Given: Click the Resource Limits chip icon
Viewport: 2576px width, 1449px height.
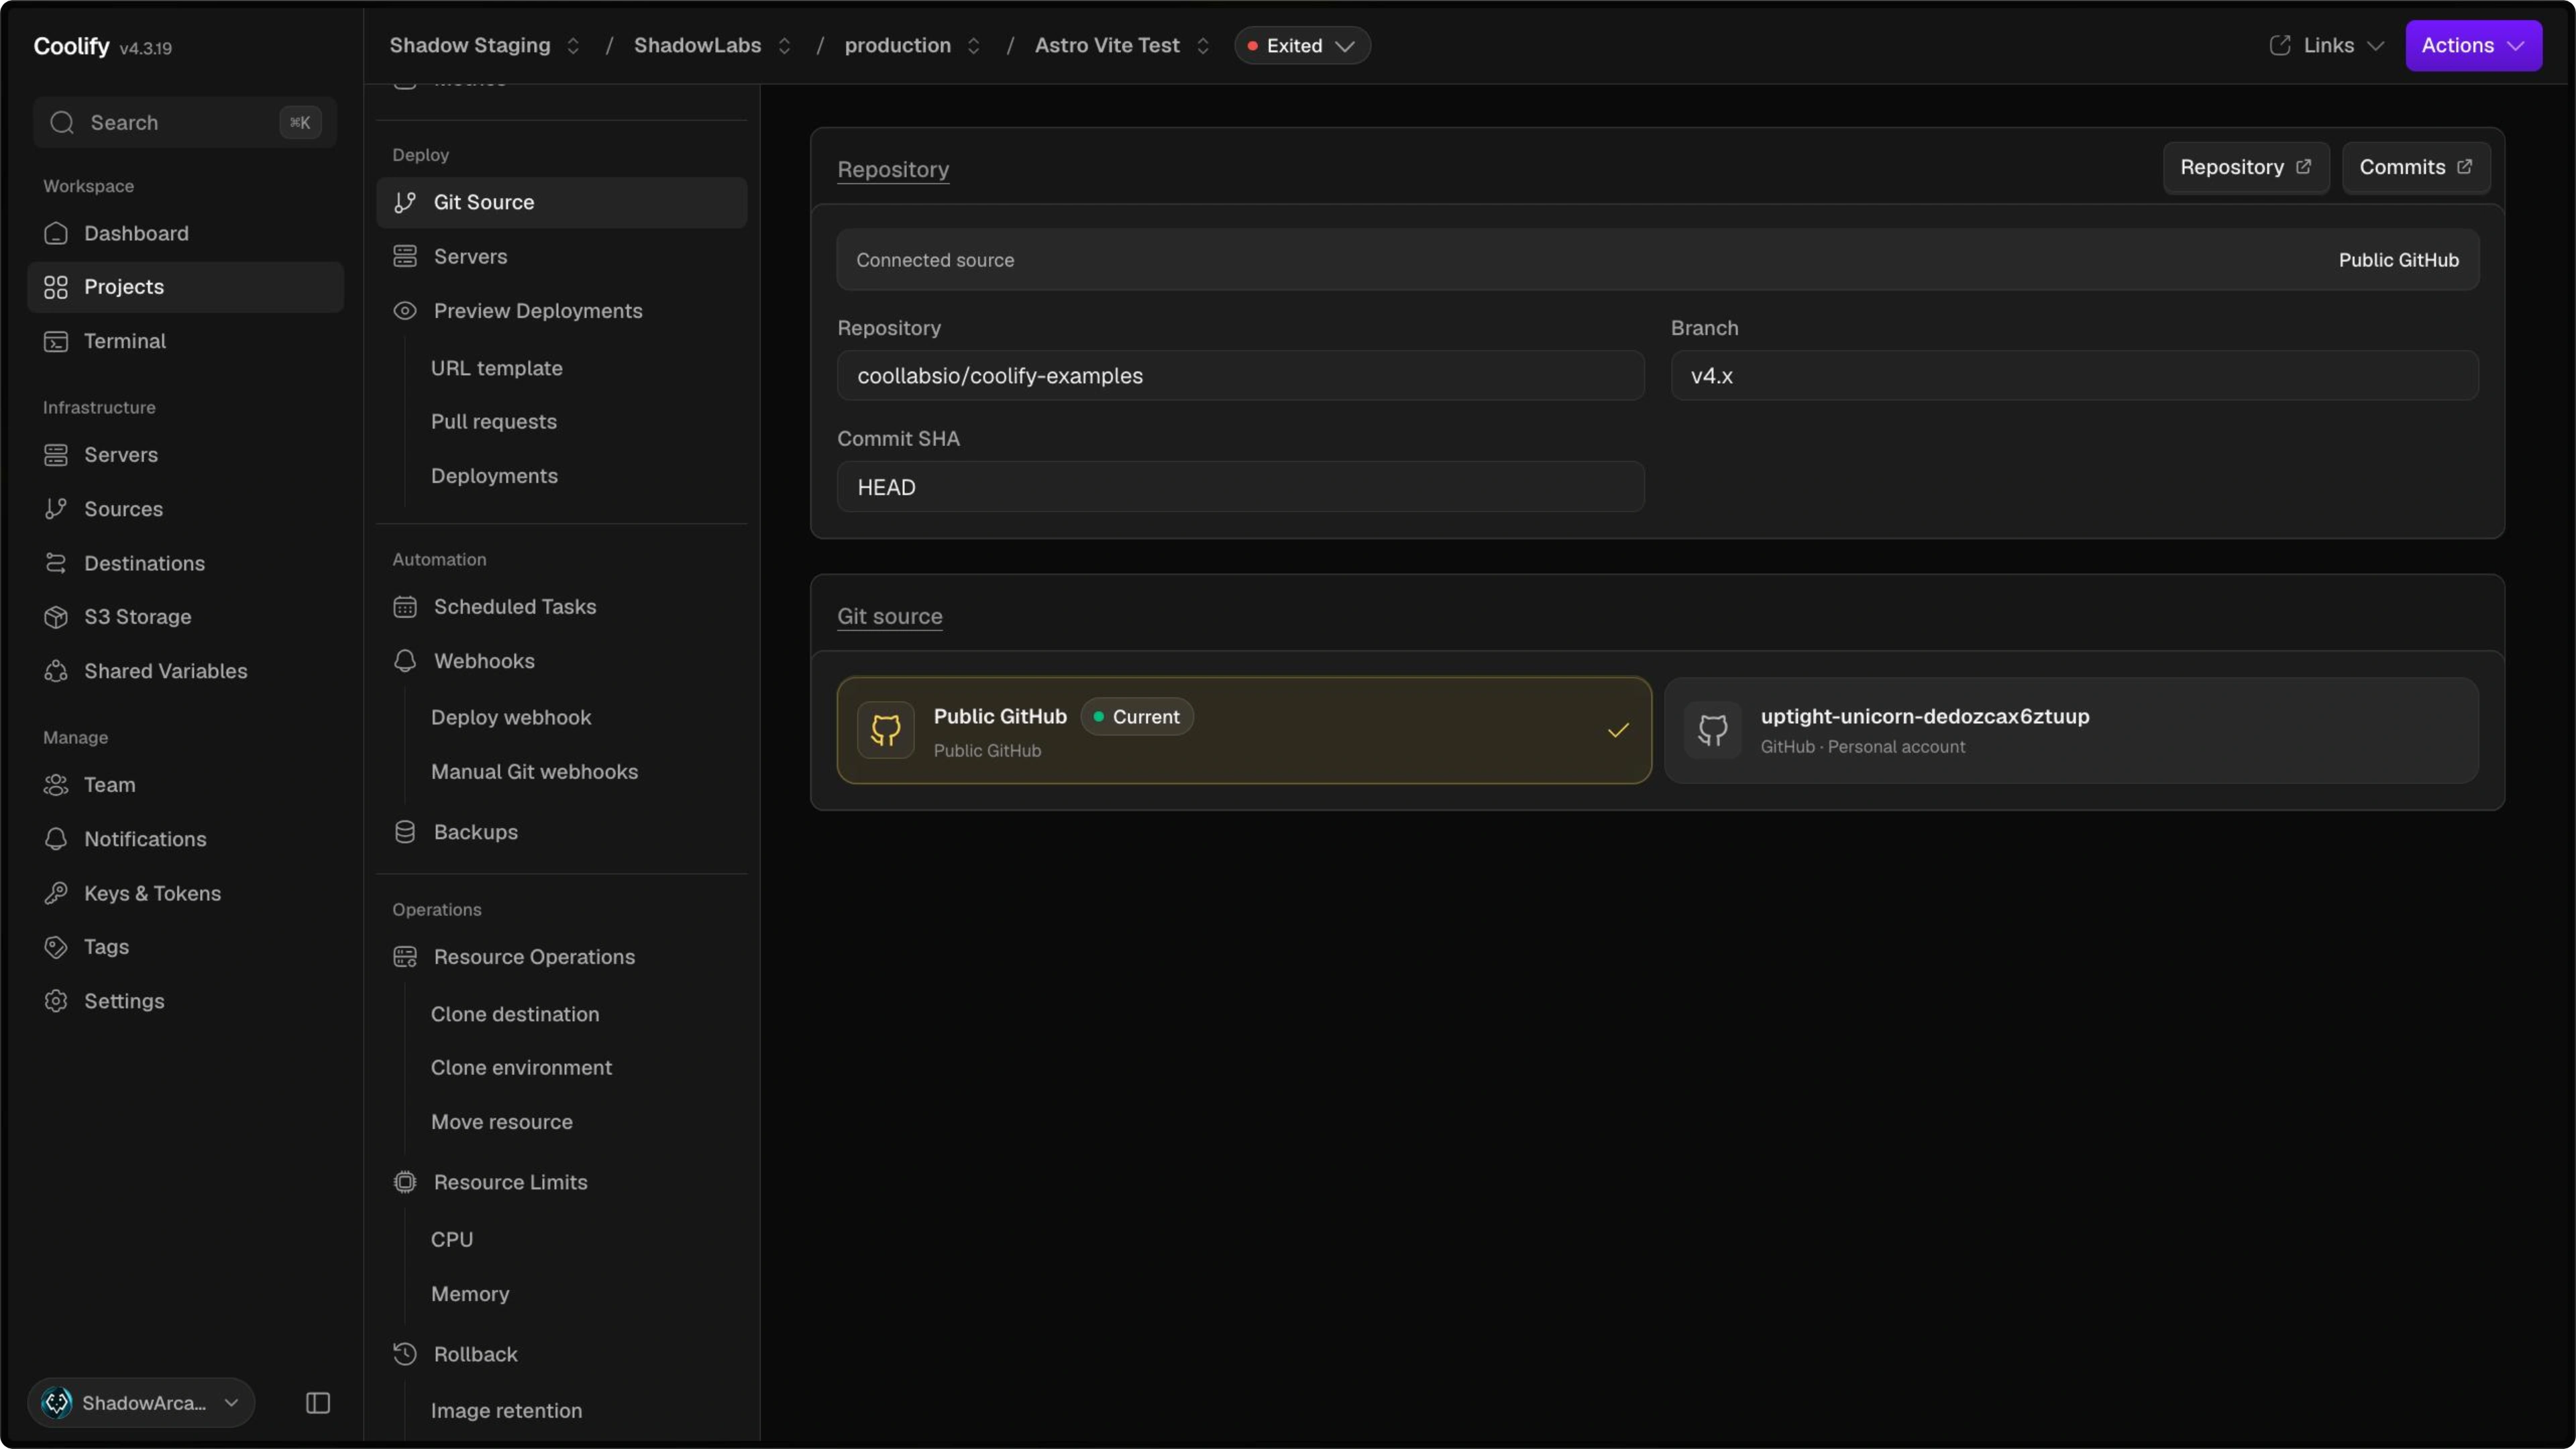Looking at the screenshot, I should coord(405,1182).
